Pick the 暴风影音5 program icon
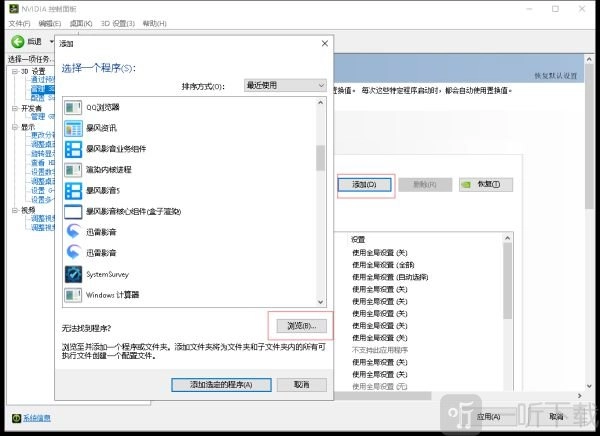This screenshot has width=600, height=436. 72,190
